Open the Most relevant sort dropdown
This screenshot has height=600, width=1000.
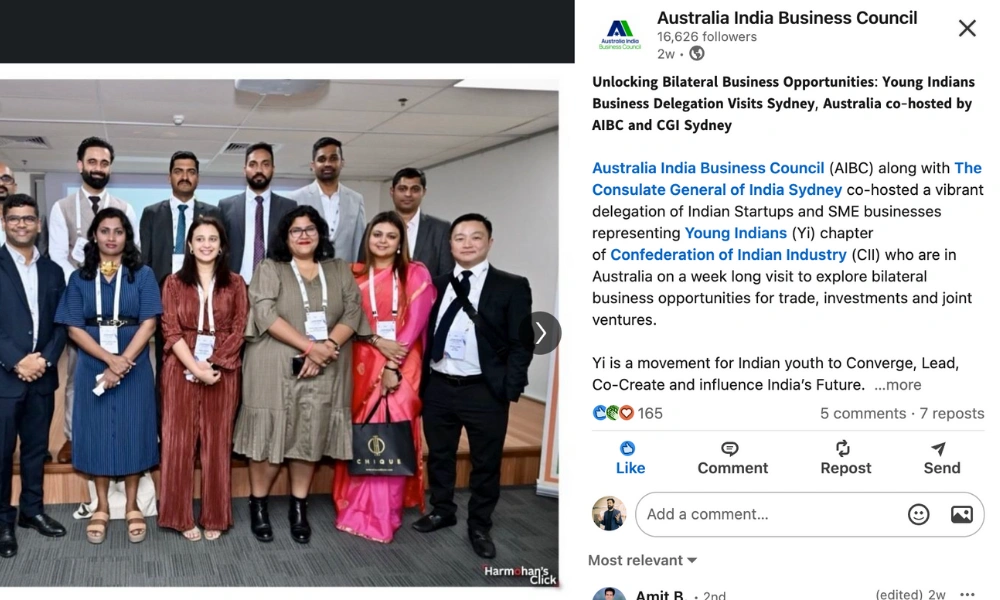(x=642, y=560)
